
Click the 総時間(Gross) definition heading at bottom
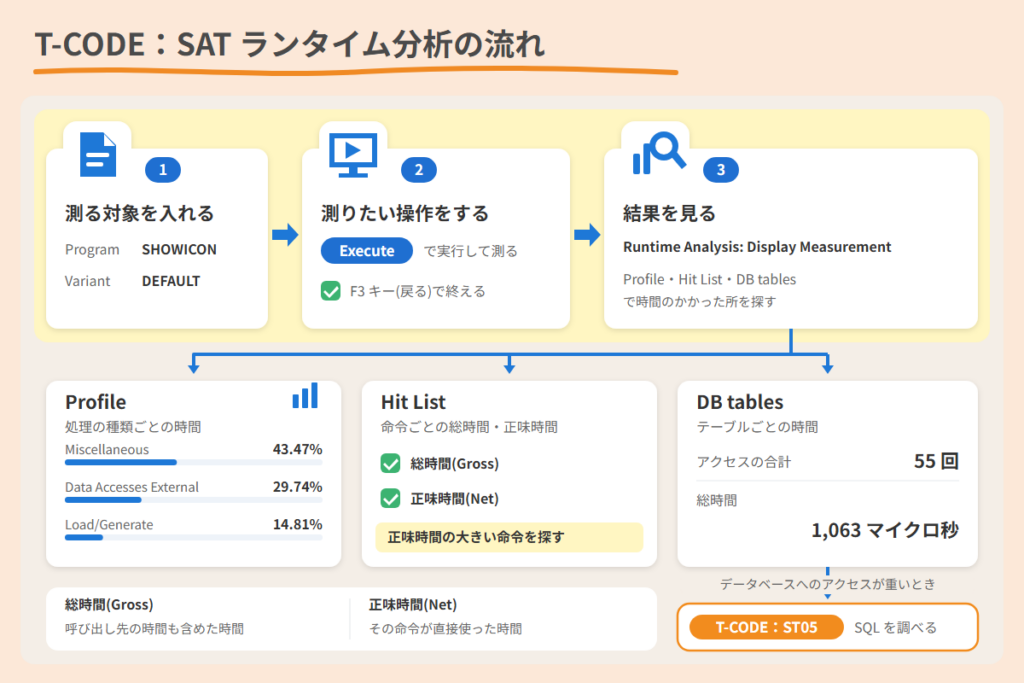tap(109, 605)
